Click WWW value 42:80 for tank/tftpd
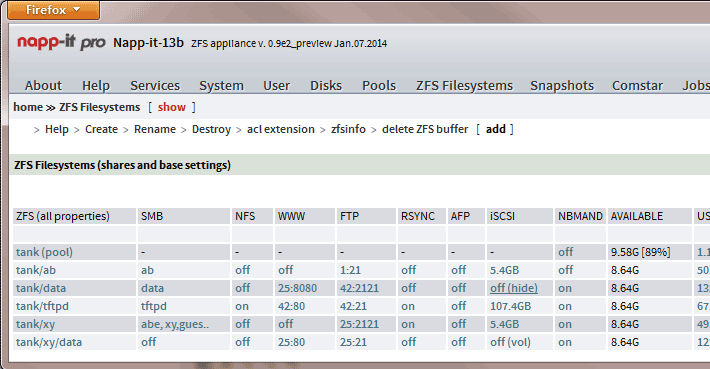The width and height of the screenshot is (710, 369). pos(291,307)
